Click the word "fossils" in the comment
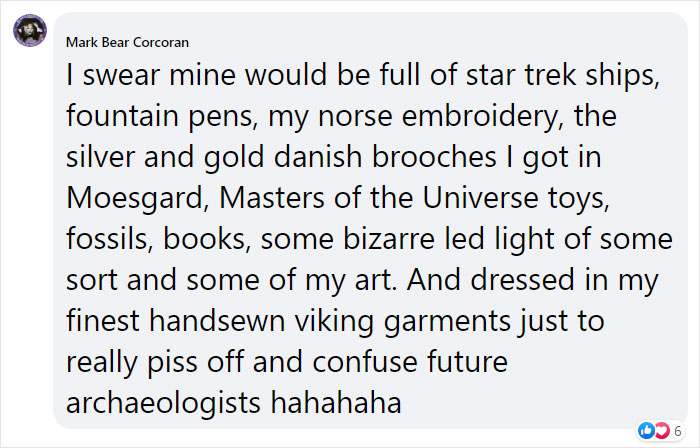This screenshot has height=448, width=700. tap(107, 239)
